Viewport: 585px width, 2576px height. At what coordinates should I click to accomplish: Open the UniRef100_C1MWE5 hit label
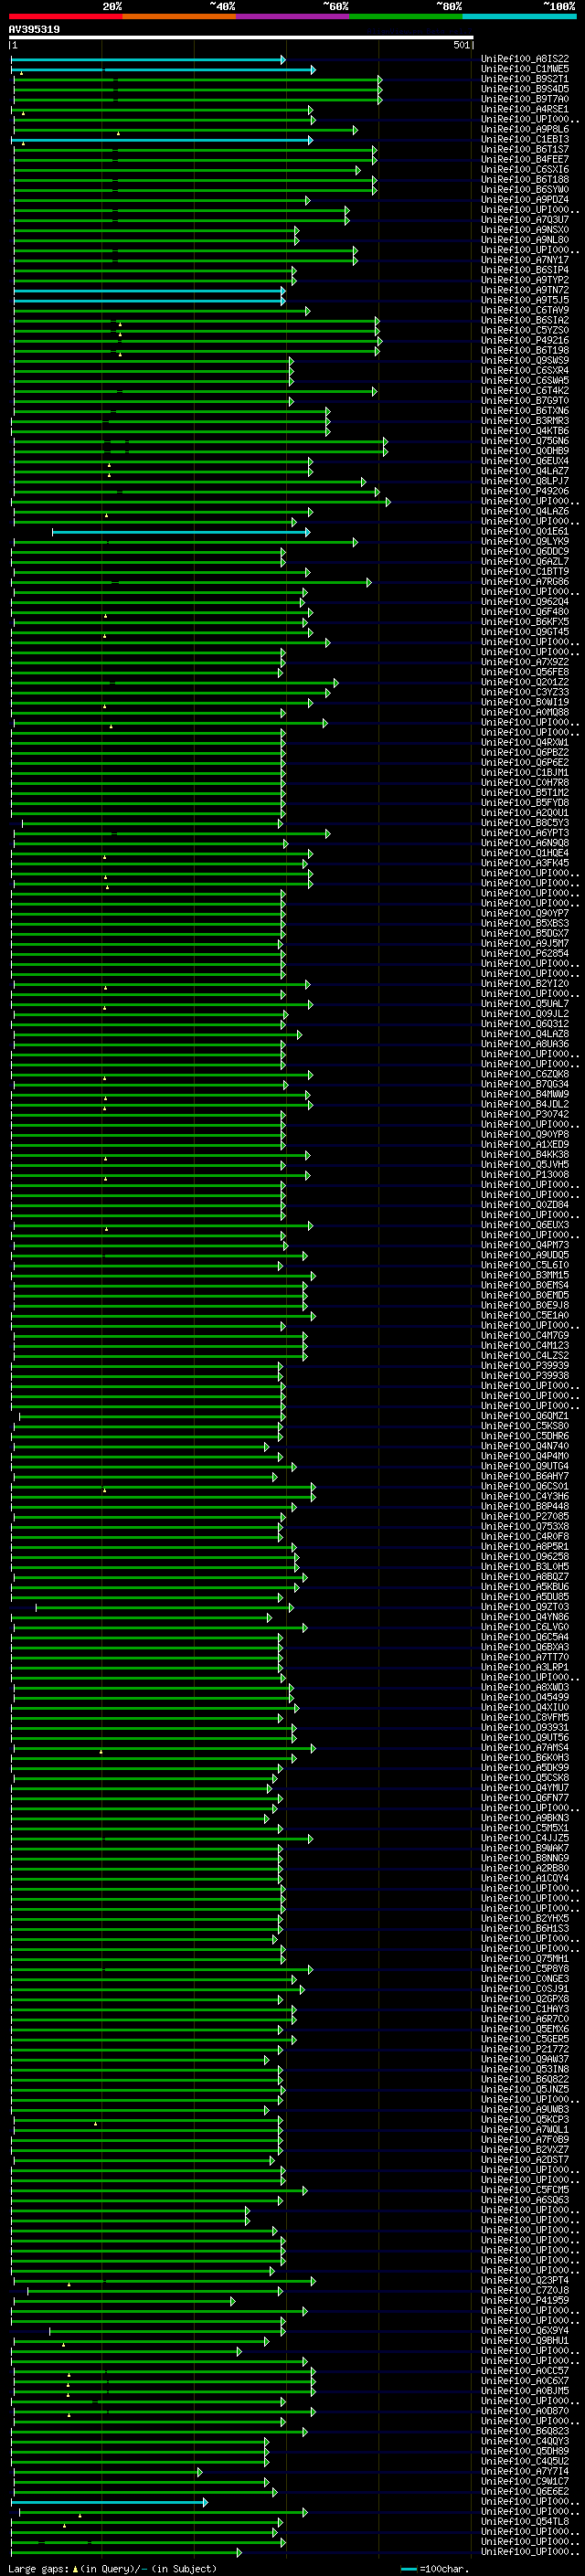(525, 69)
